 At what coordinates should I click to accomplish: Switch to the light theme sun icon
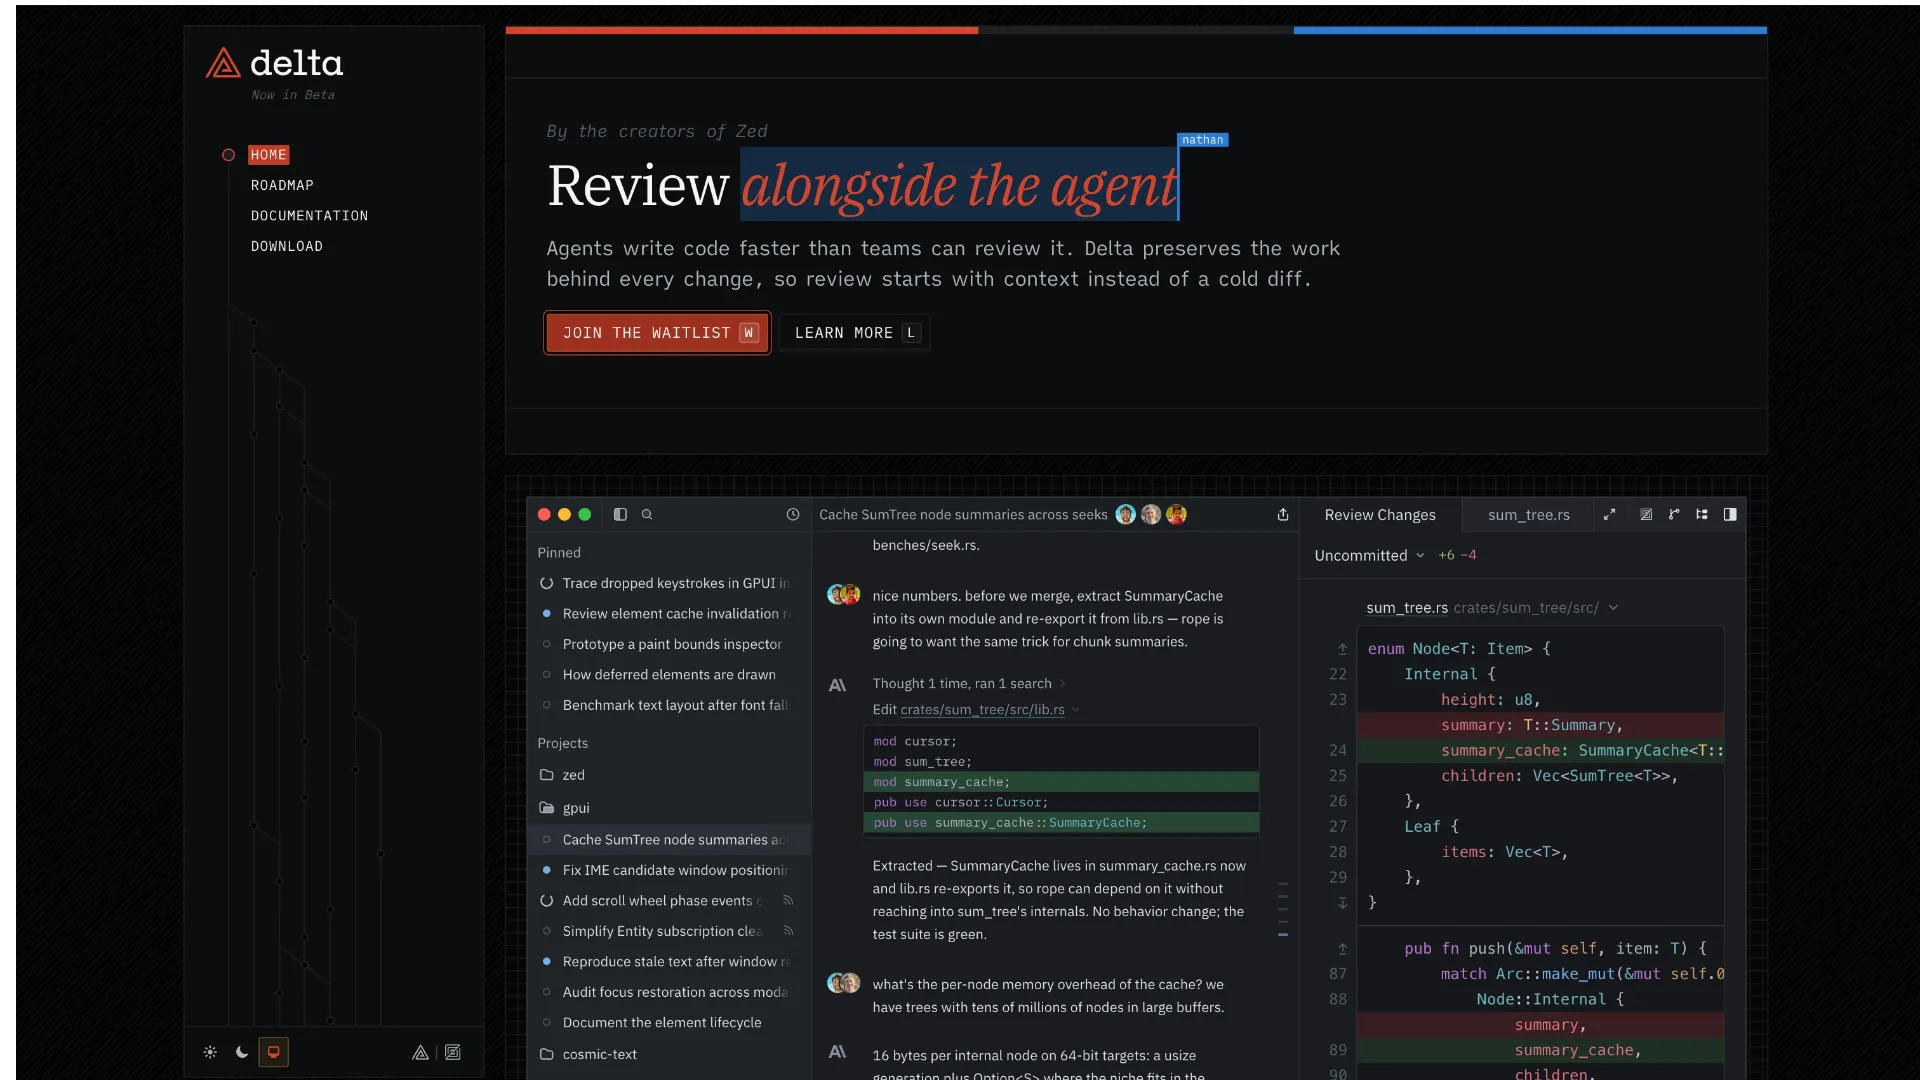(x=210, y=1052)
